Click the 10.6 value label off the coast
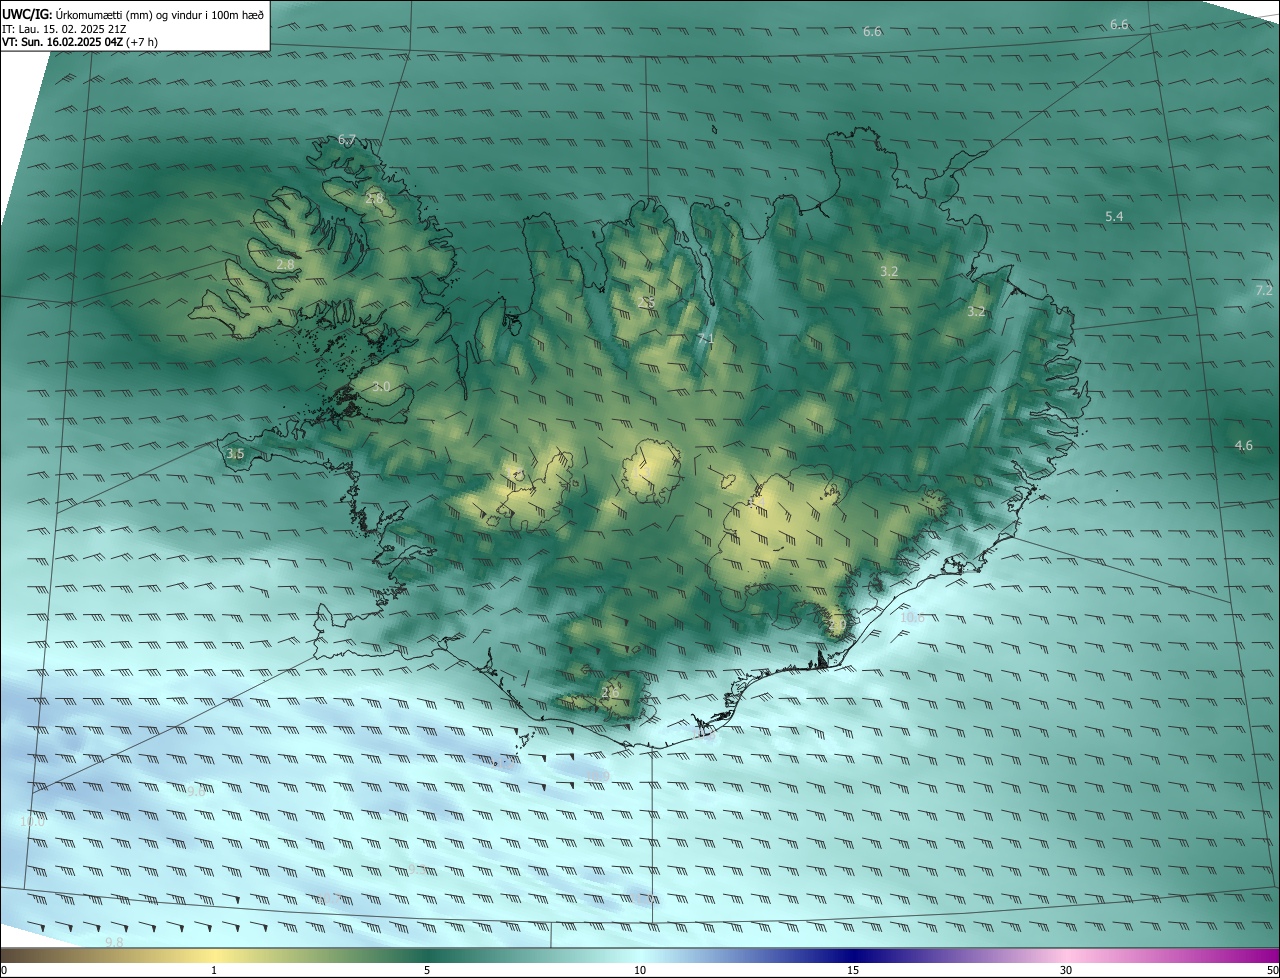The height and width of the screenshot is (978, 1280). [912, 618]
